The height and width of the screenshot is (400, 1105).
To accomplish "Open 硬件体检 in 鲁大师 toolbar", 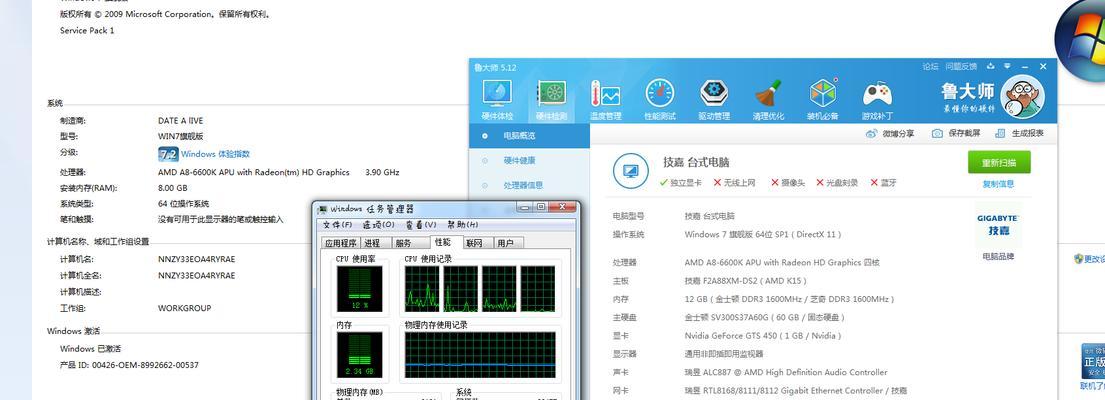I will [498, 100].
